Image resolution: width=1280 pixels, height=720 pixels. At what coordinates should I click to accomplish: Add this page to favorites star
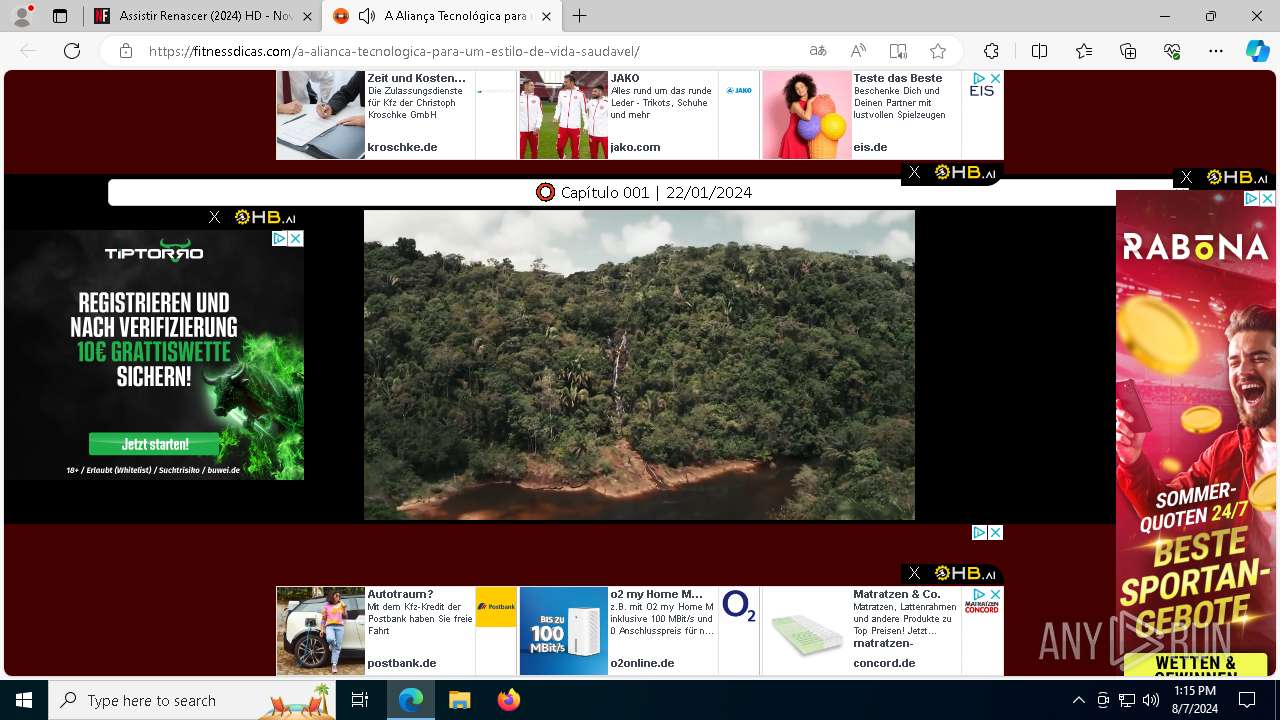pos(938,51)
